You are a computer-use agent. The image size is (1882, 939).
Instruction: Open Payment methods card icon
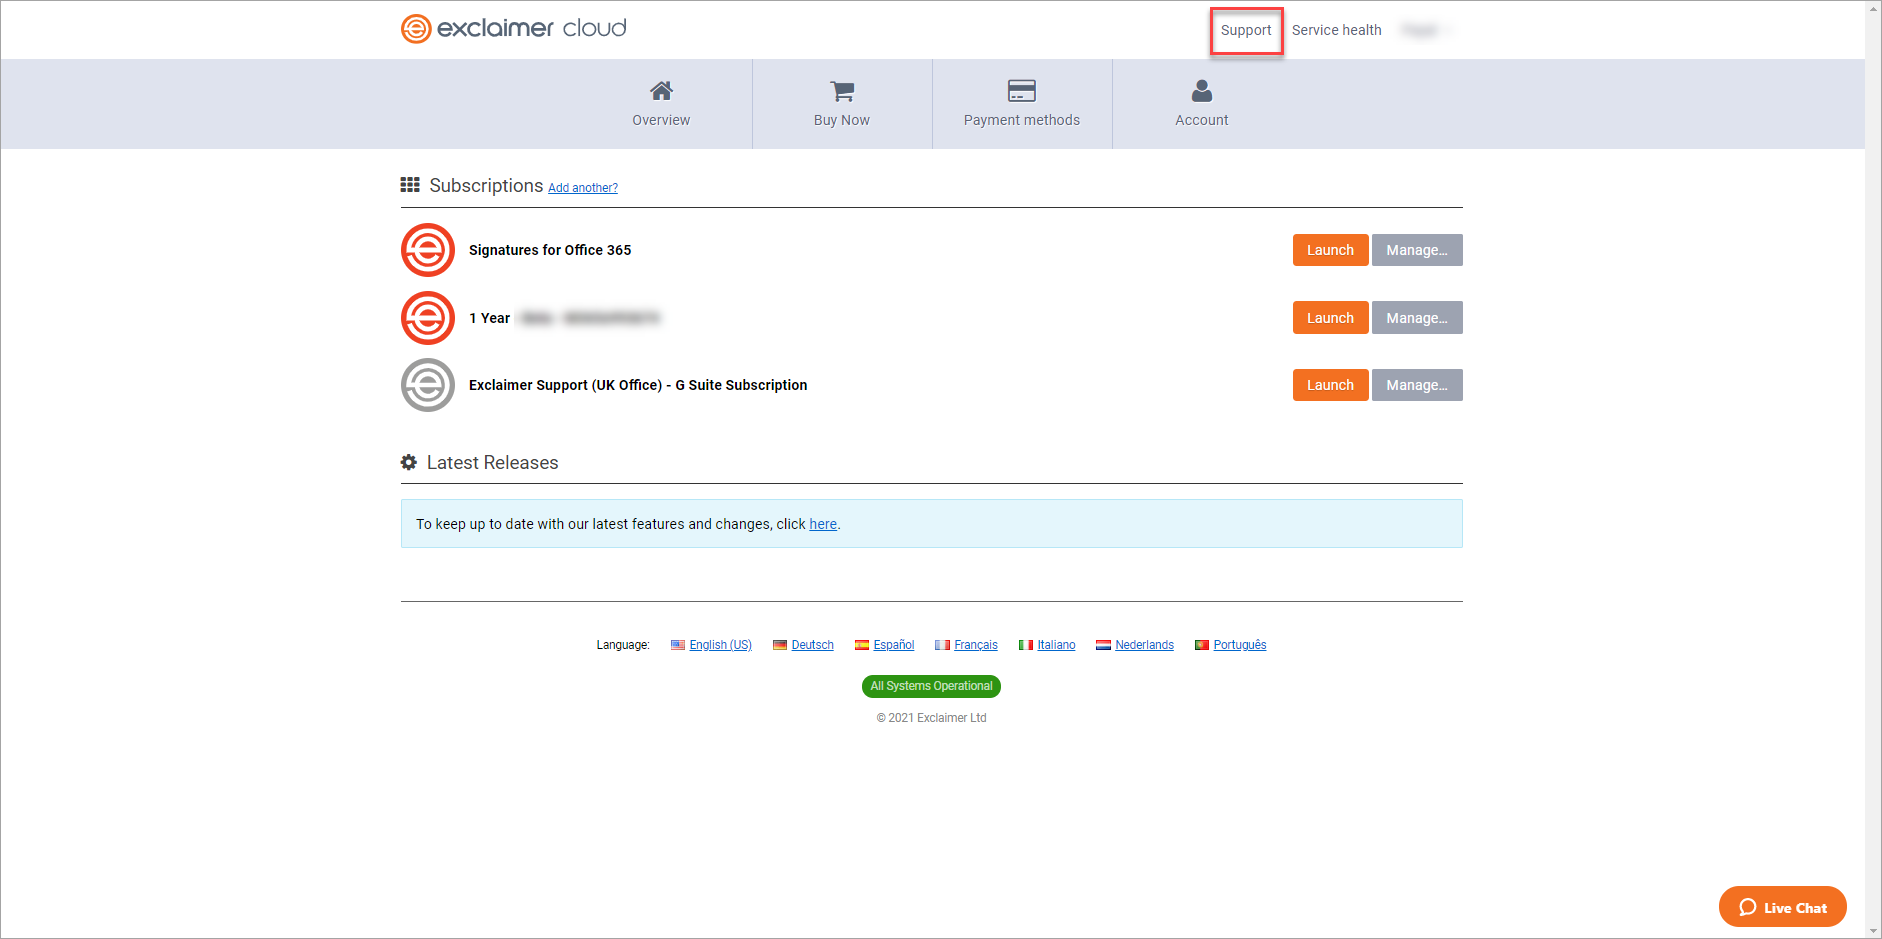pyautogui.click(x=1021, y=91)
